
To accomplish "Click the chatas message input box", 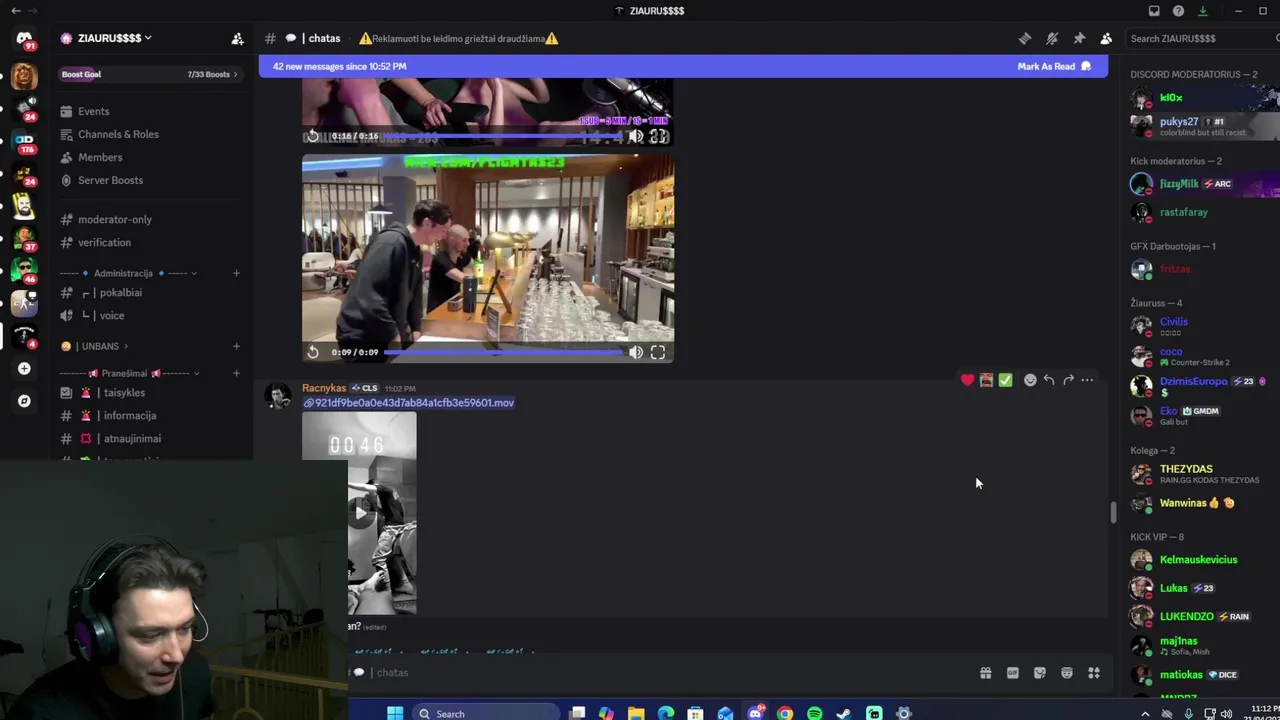I will 660,673.
